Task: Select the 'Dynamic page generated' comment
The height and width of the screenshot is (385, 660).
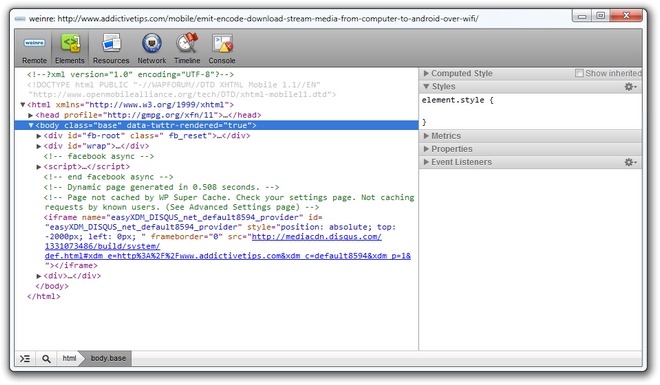Action: pos(161,187)
